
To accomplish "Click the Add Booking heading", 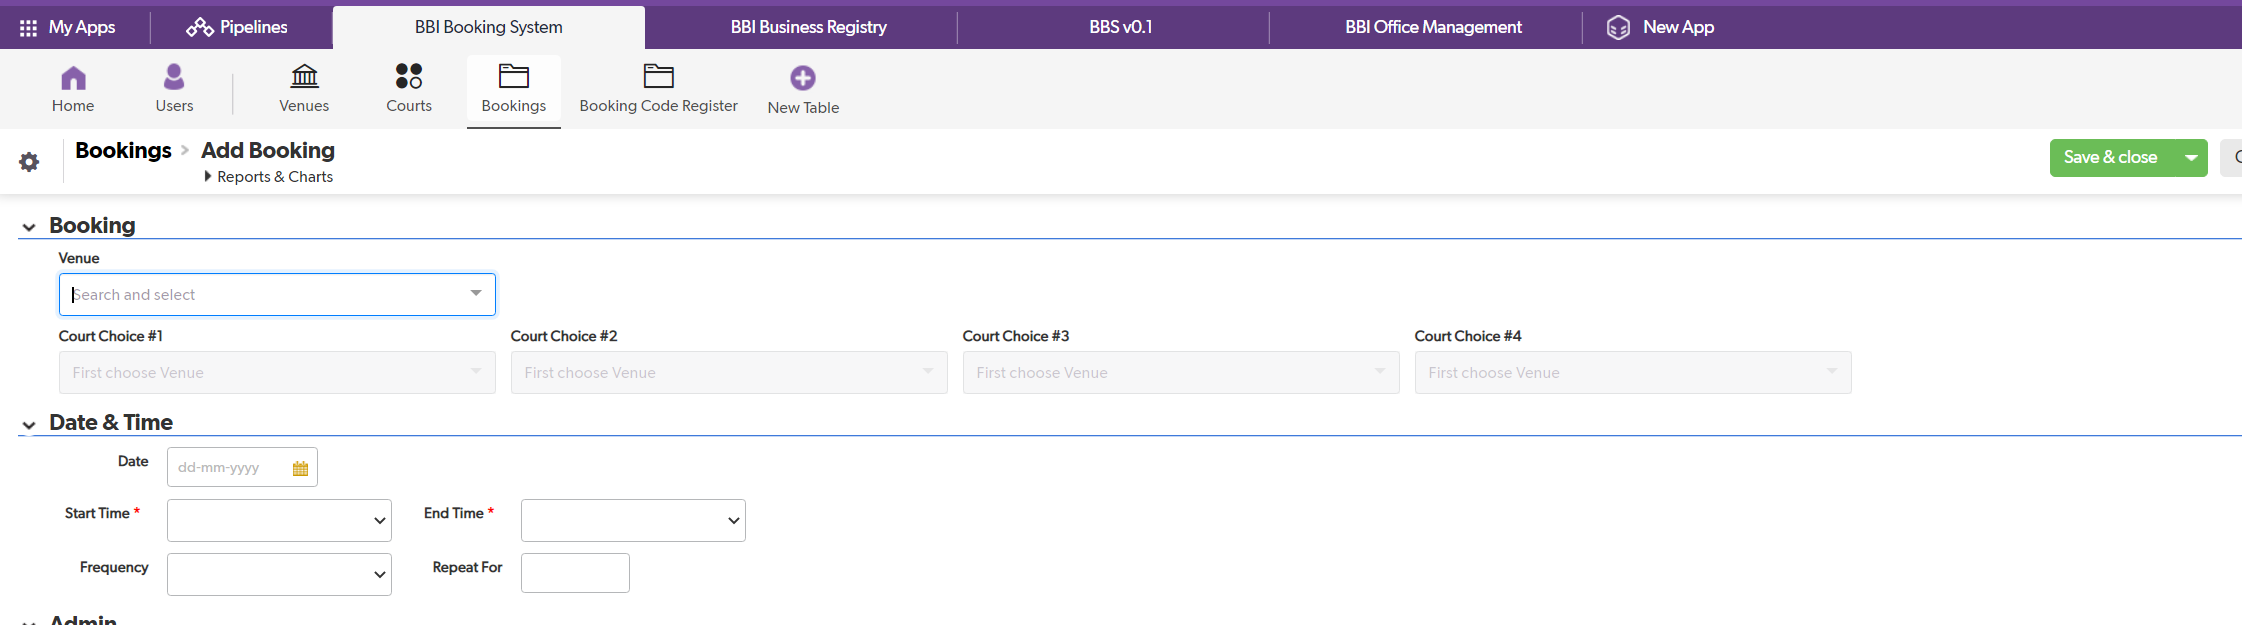I will tap(268, 150).
